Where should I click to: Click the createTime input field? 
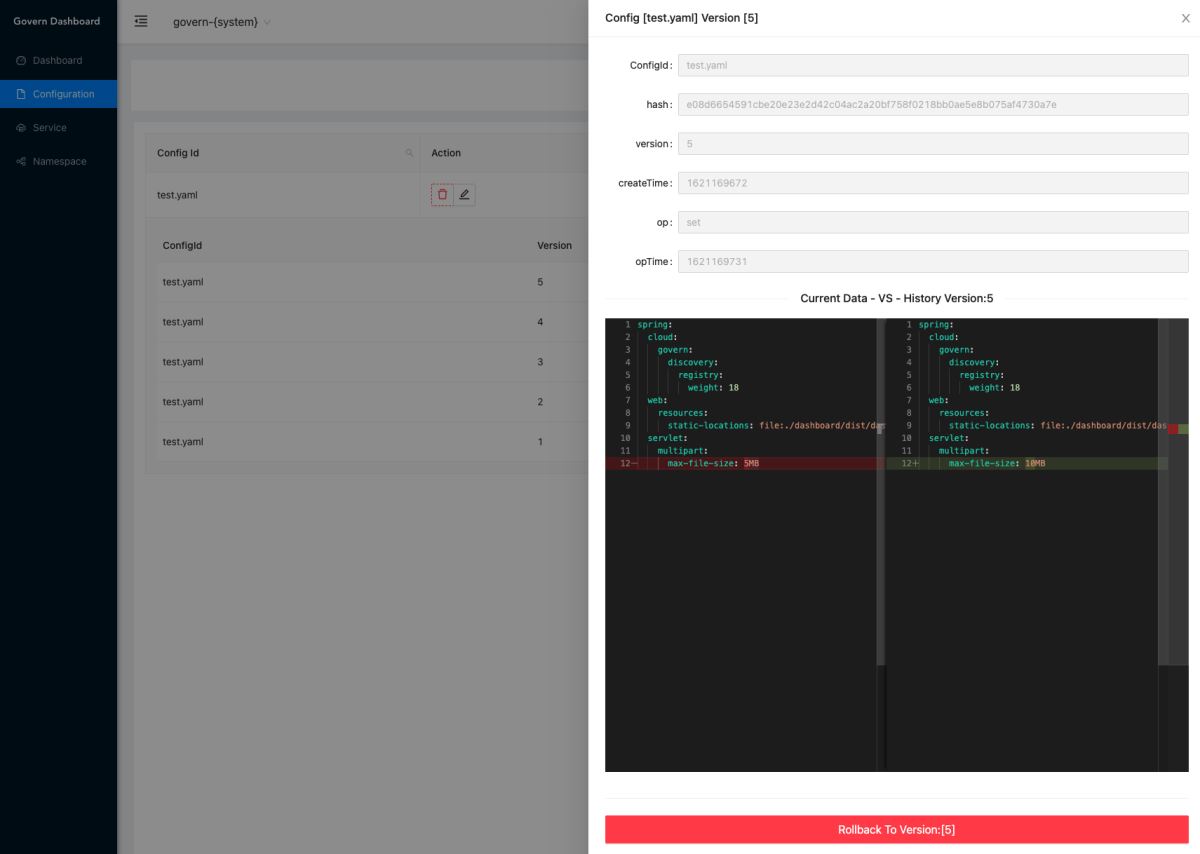[x=932, y=183]
